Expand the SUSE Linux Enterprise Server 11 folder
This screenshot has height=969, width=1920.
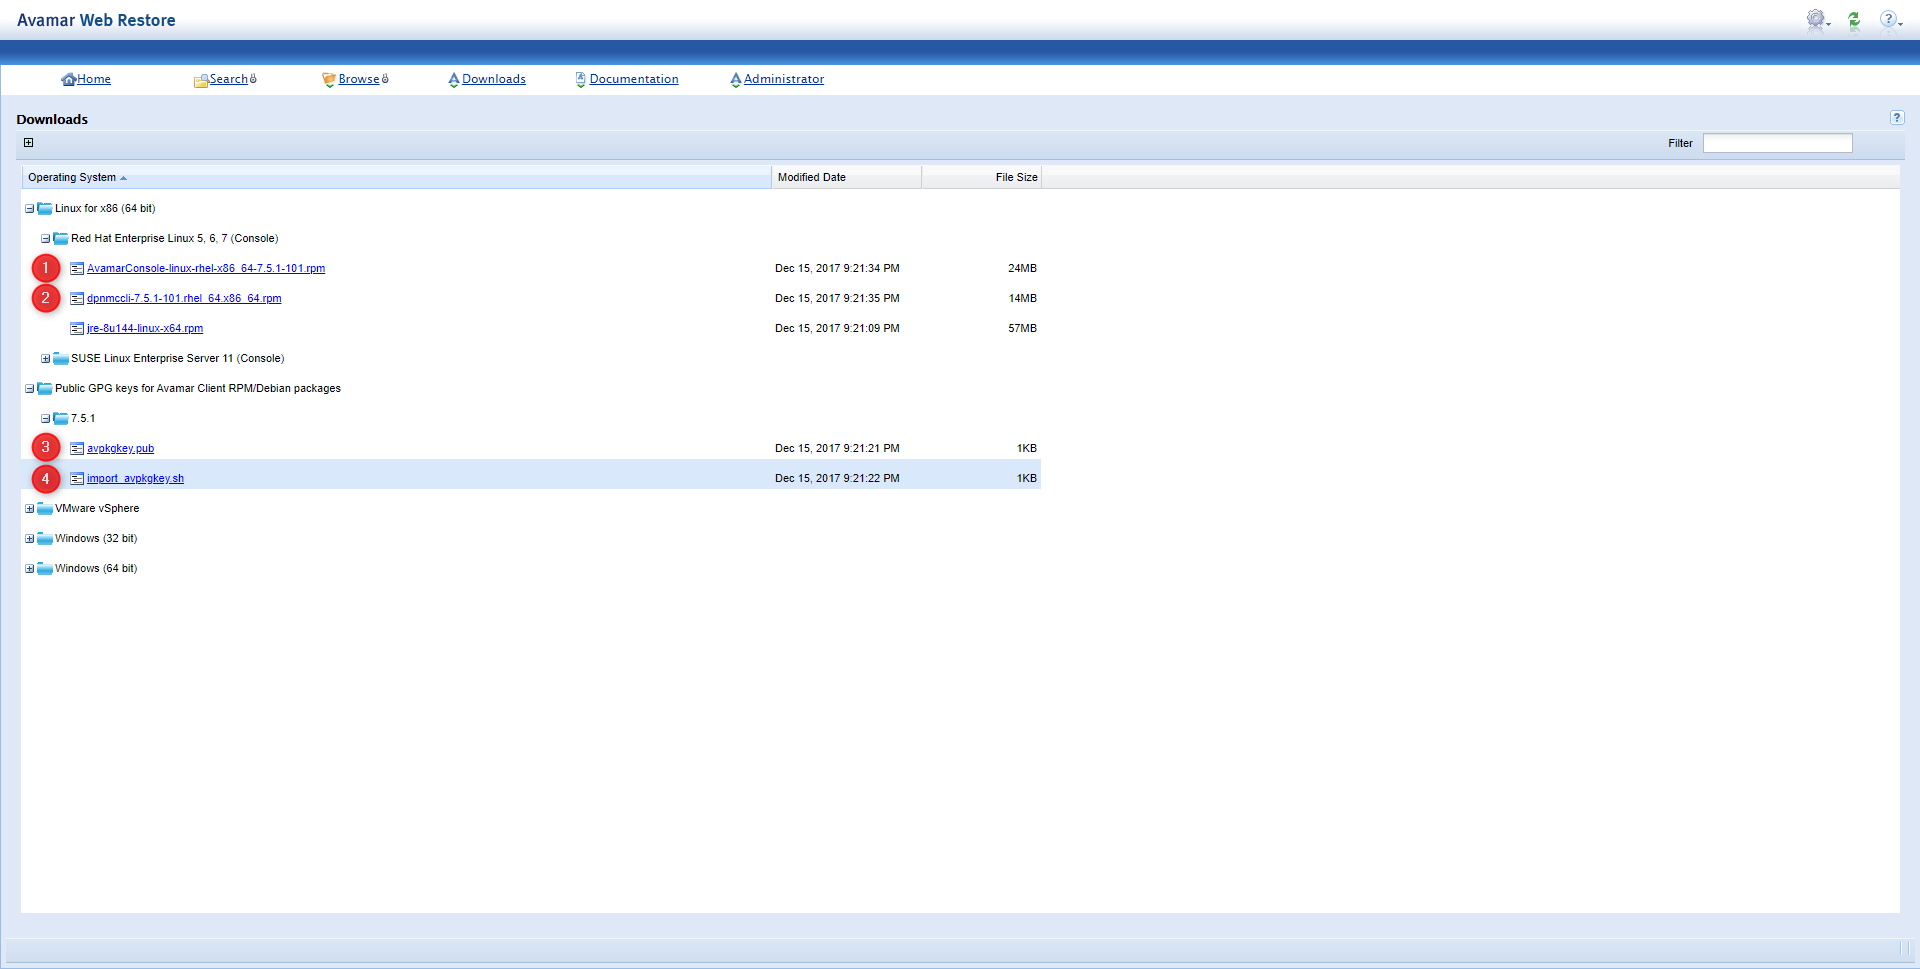[45, 359]
